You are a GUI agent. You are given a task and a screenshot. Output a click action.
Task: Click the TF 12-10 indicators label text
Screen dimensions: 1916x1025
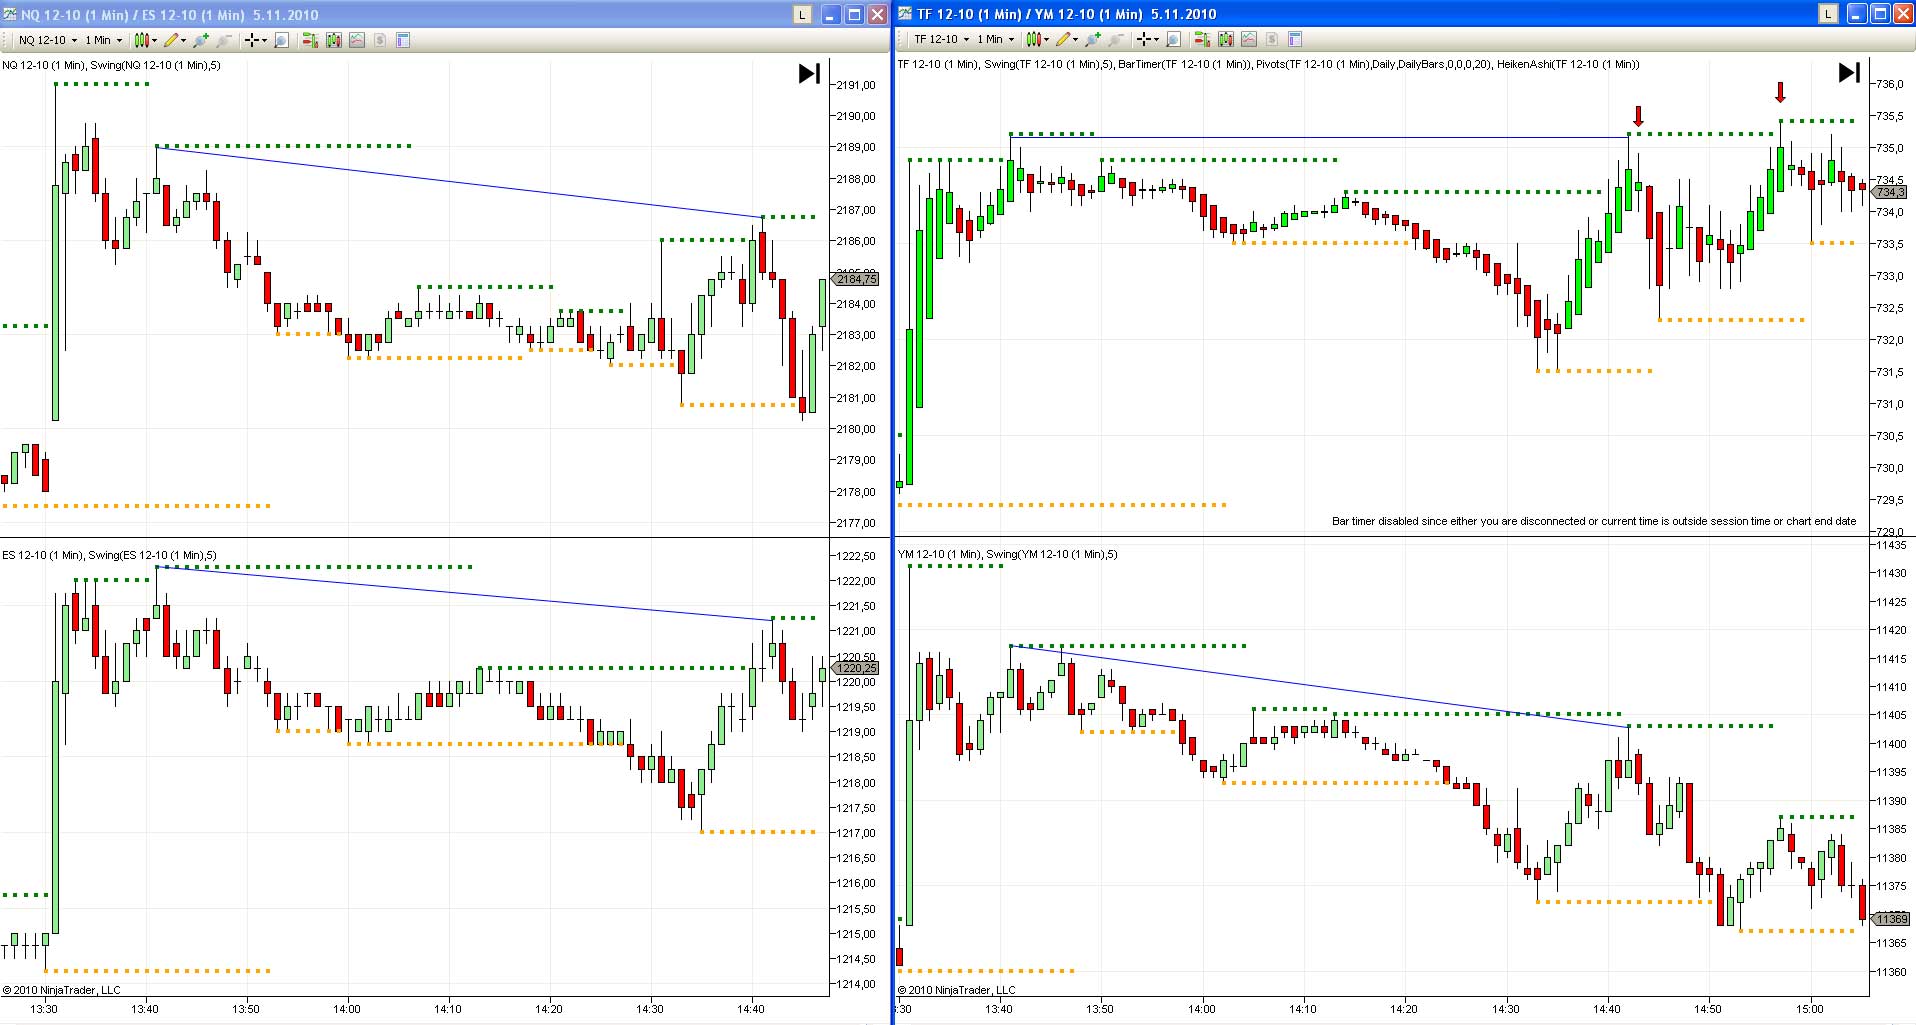[x=1269, y=64]
